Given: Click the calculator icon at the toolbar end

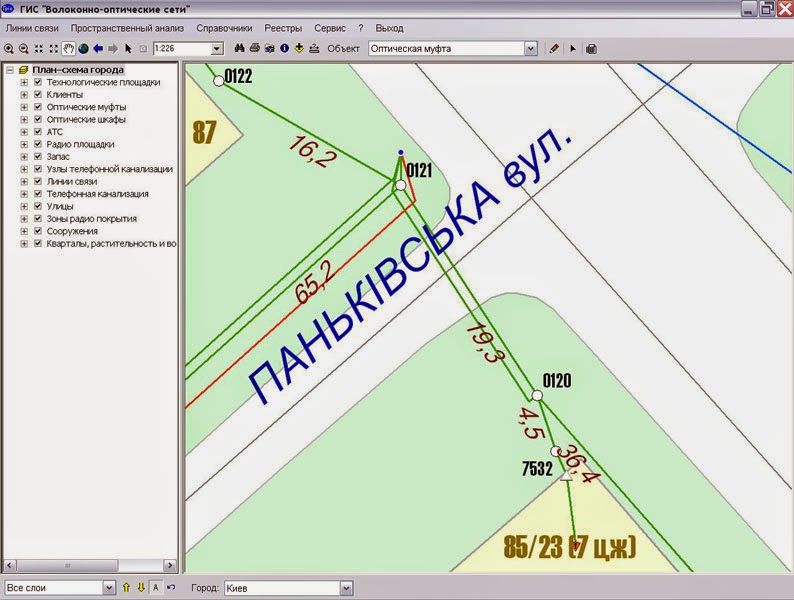Looking at the screenshot, I should point(591,49).
